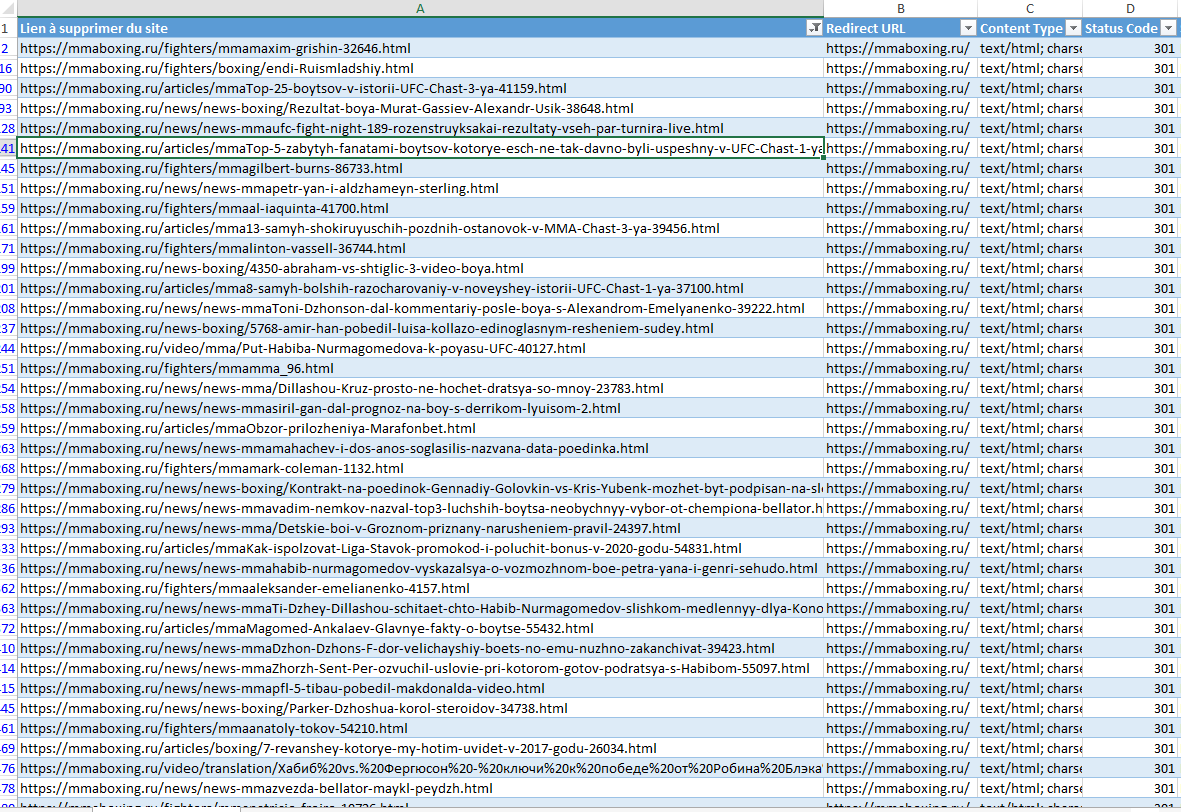Viewport: 1181px width, 812px height.
Task: Click the column C header
Action: pos(1029,9)
